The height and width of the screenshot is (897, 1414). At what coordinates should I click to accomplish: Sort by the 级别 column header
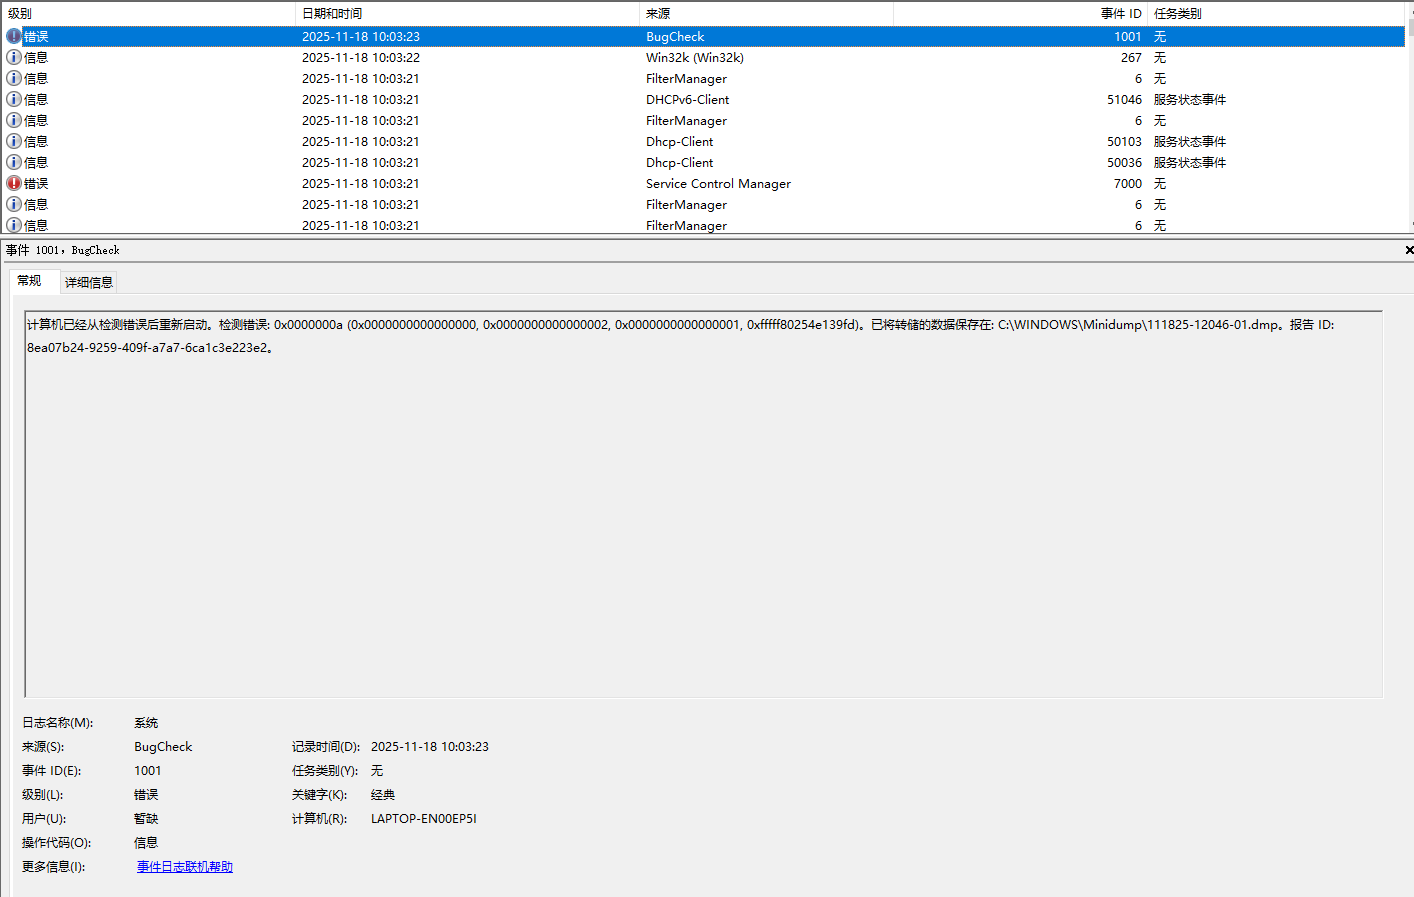148,13
